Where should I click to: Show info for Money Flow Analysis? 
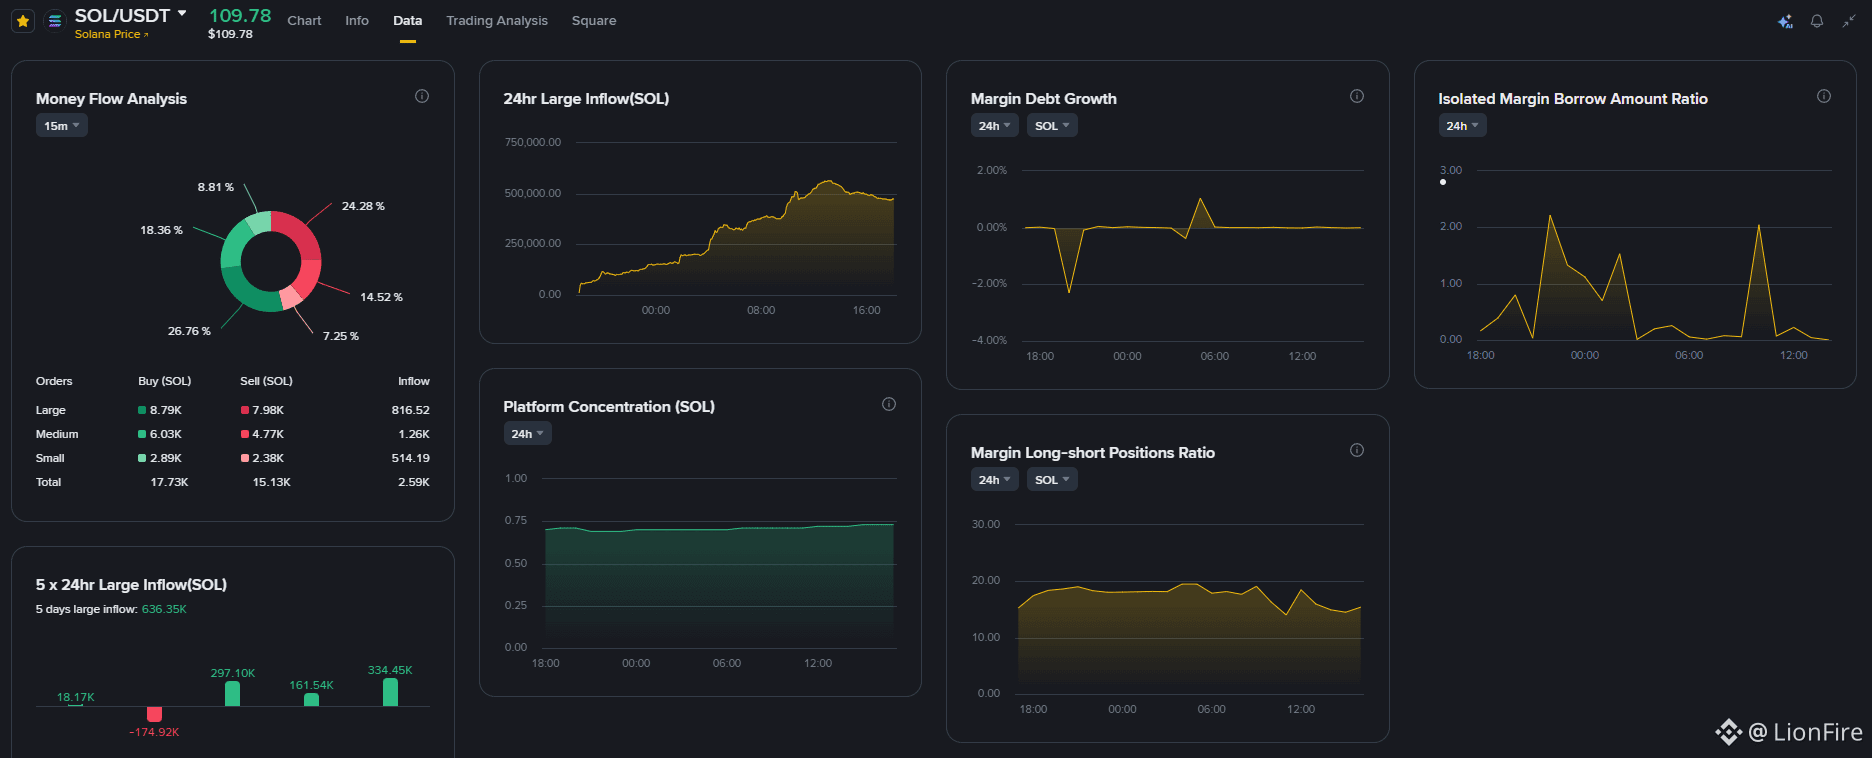(422, 96)
